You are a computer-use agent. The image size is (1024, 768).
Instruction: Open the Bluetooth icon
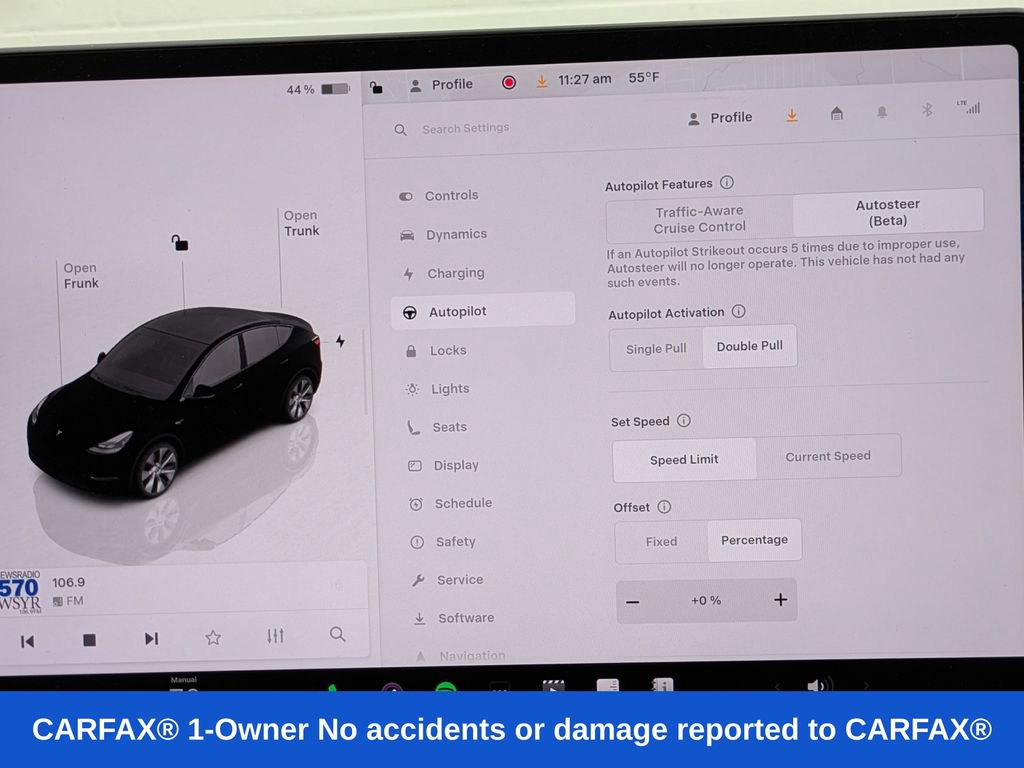pyautogui.click(x=927, y=110)
